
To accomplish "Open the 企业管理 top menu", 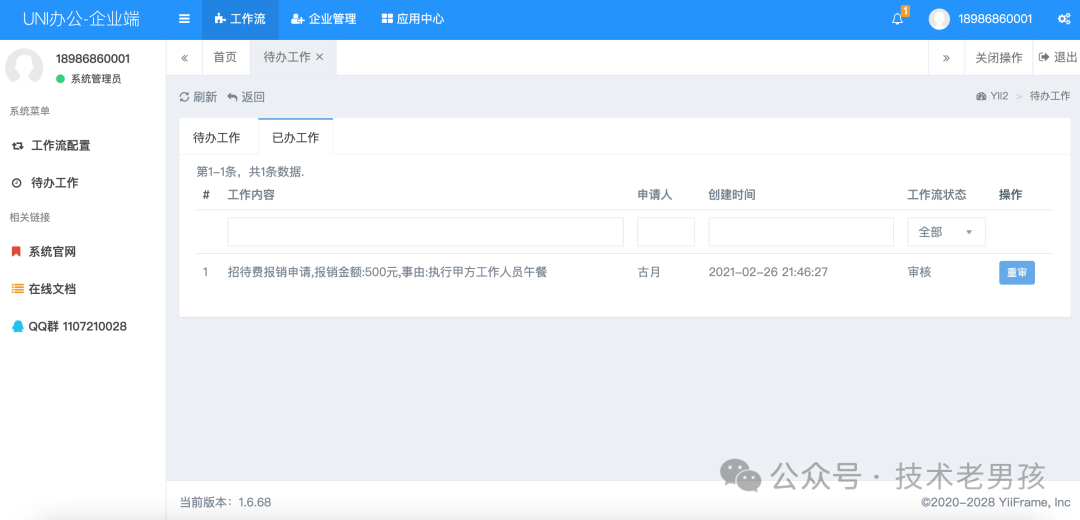I will point(323,19).
